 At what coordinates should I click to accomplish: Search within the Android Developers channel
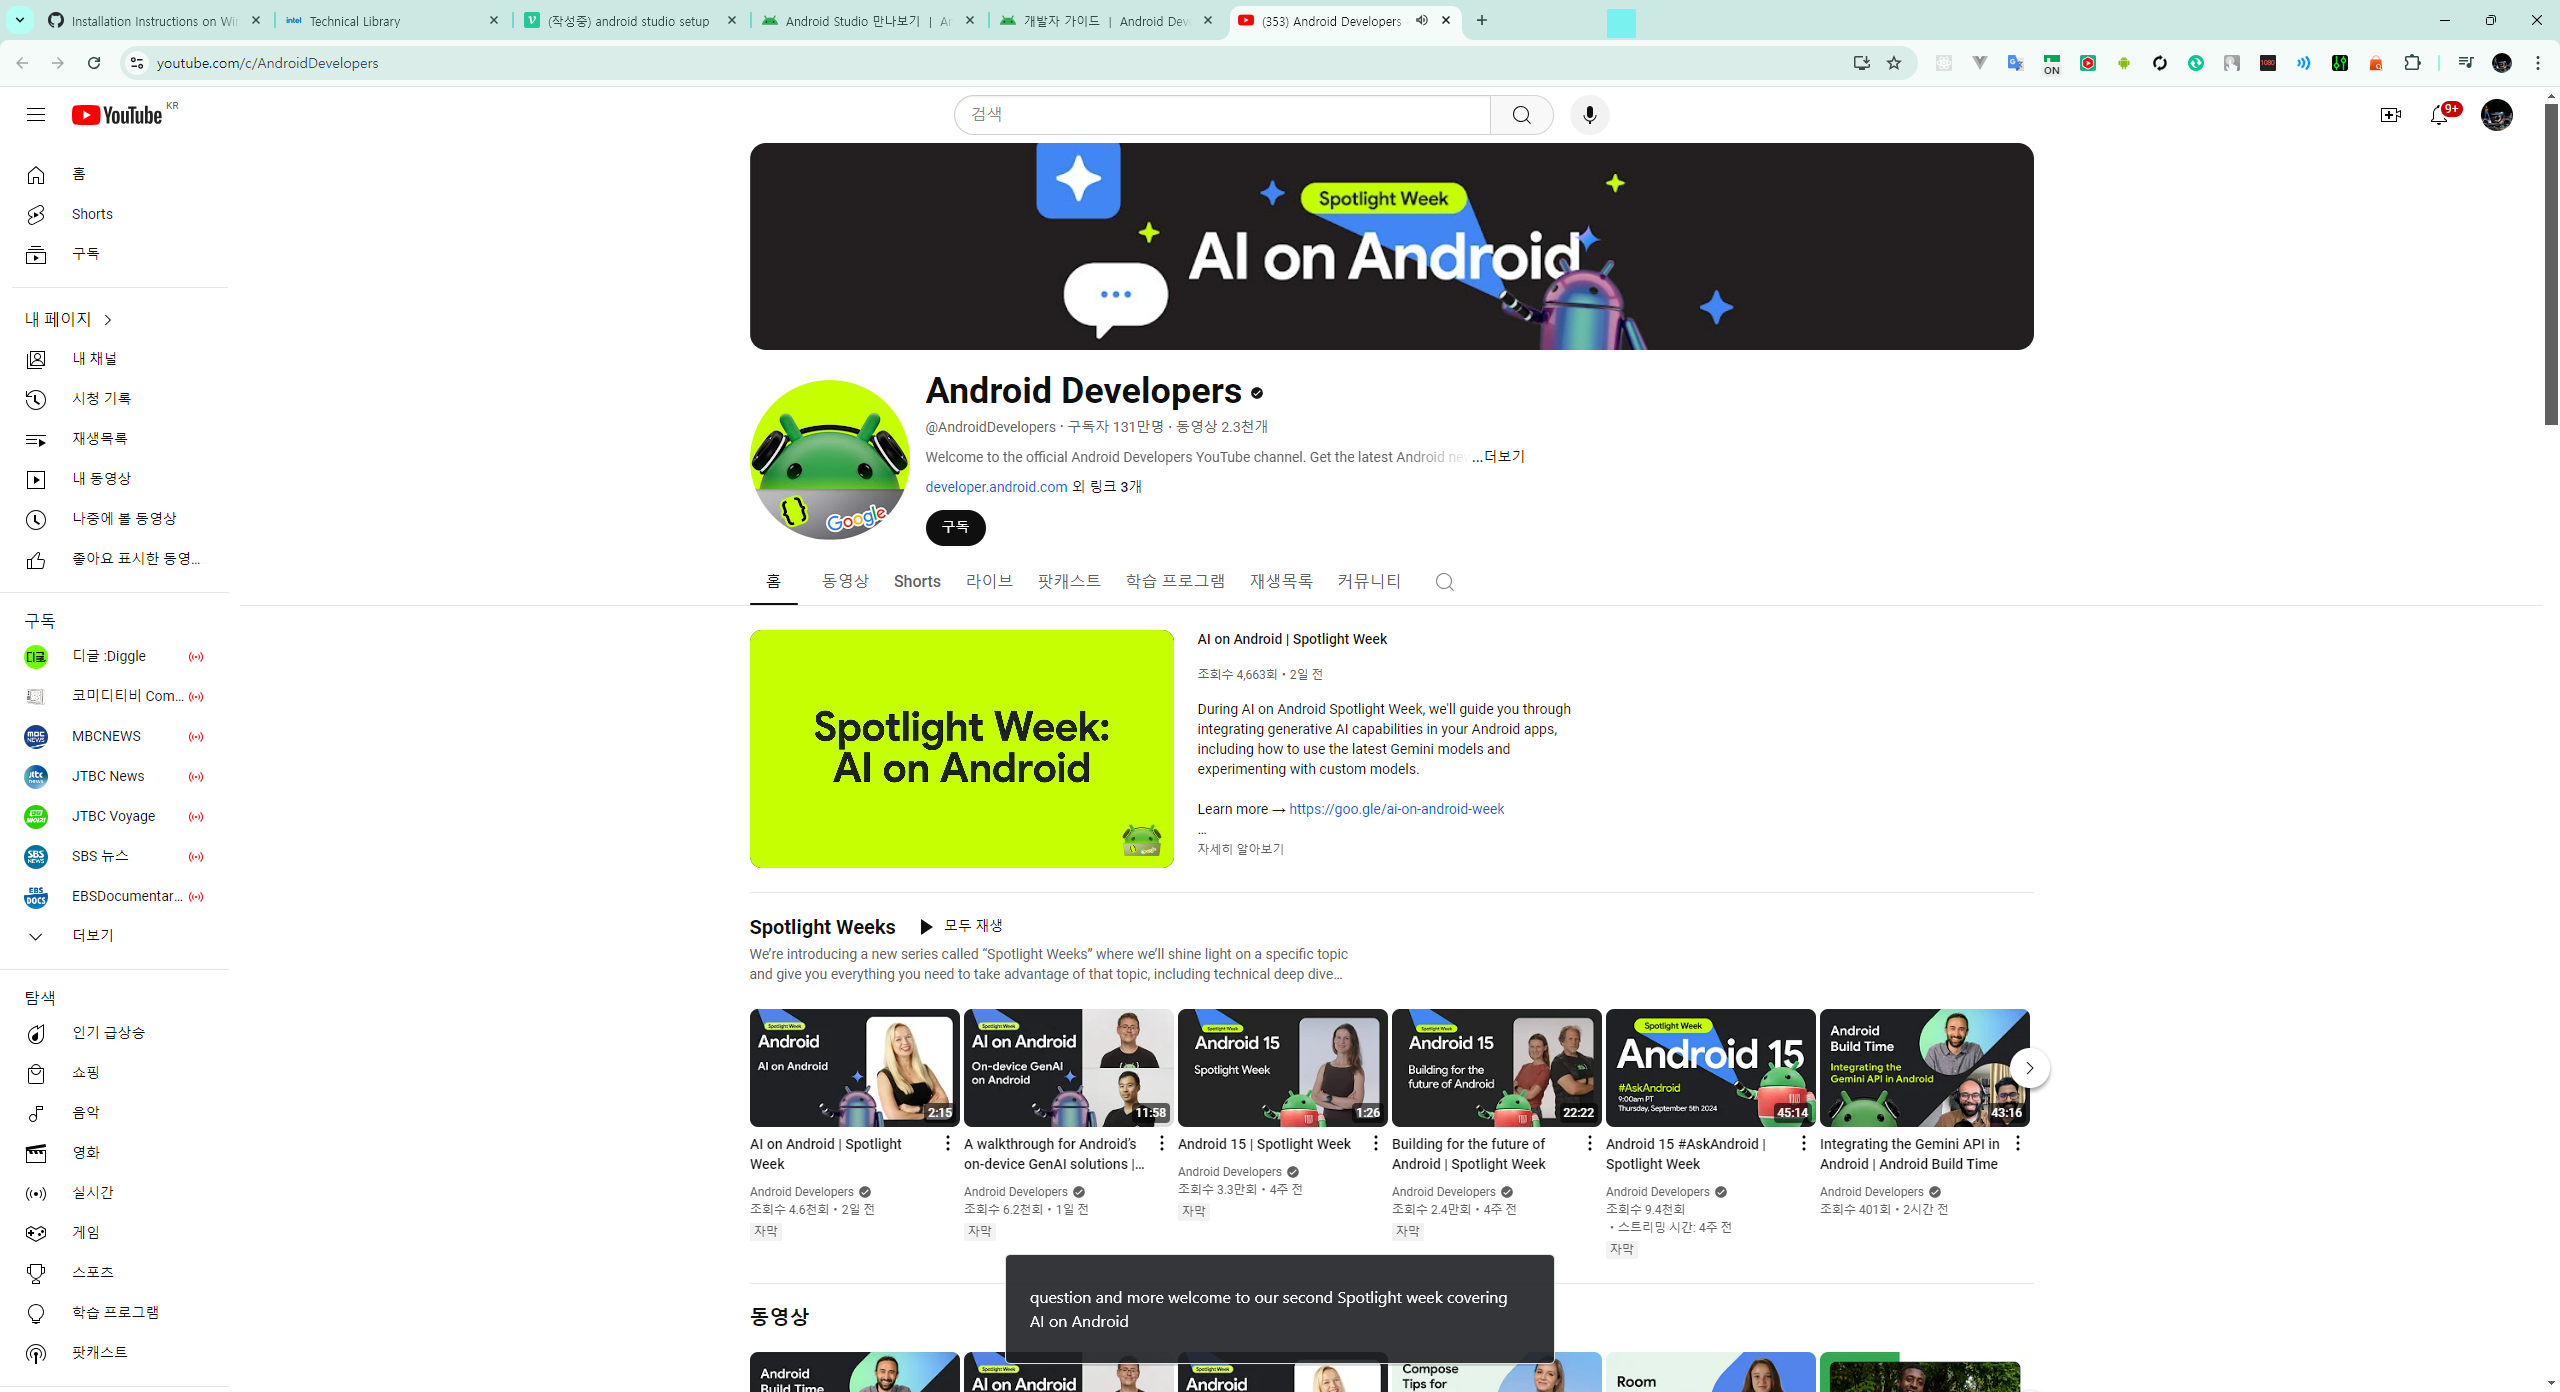pos(1444,582)
